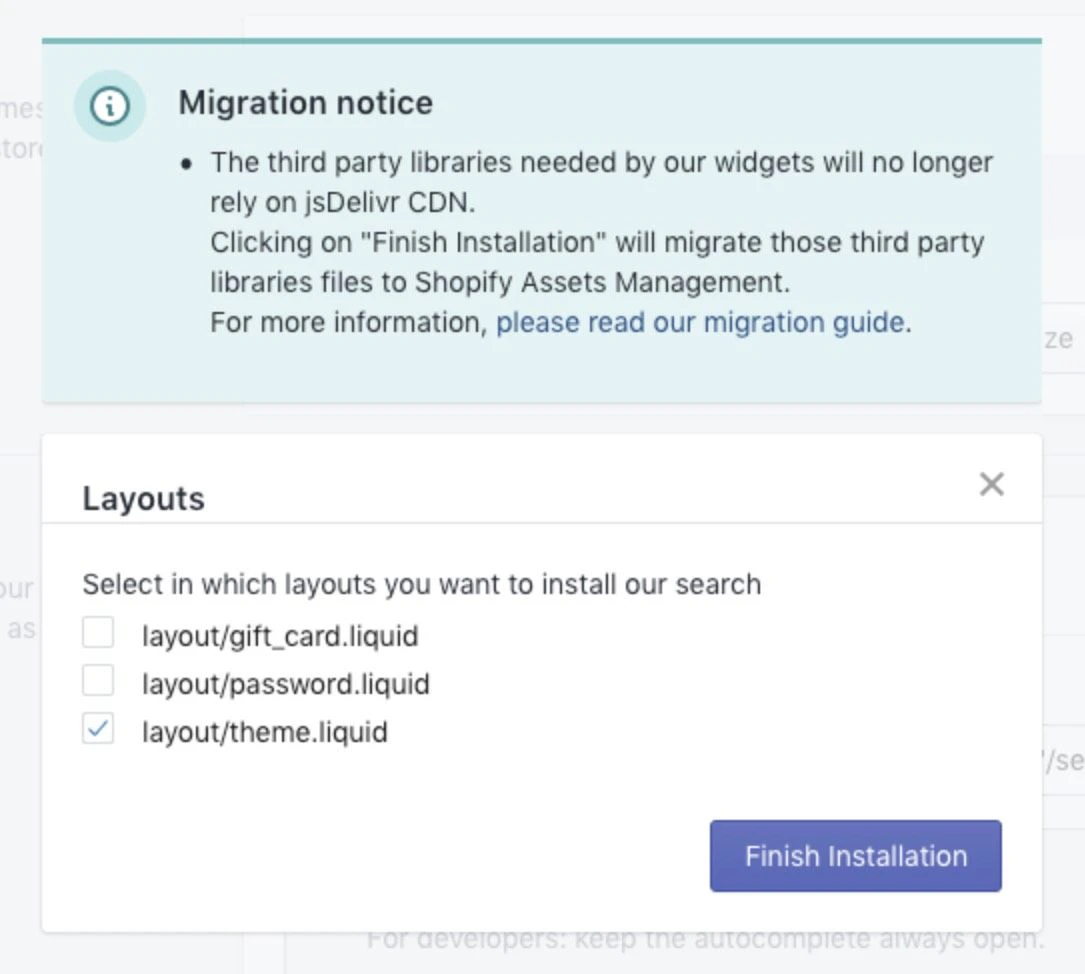Dismiss the Layouts dialog via the X icon
The width and height of the screenshot is (1085, 974).
[991, 483]
